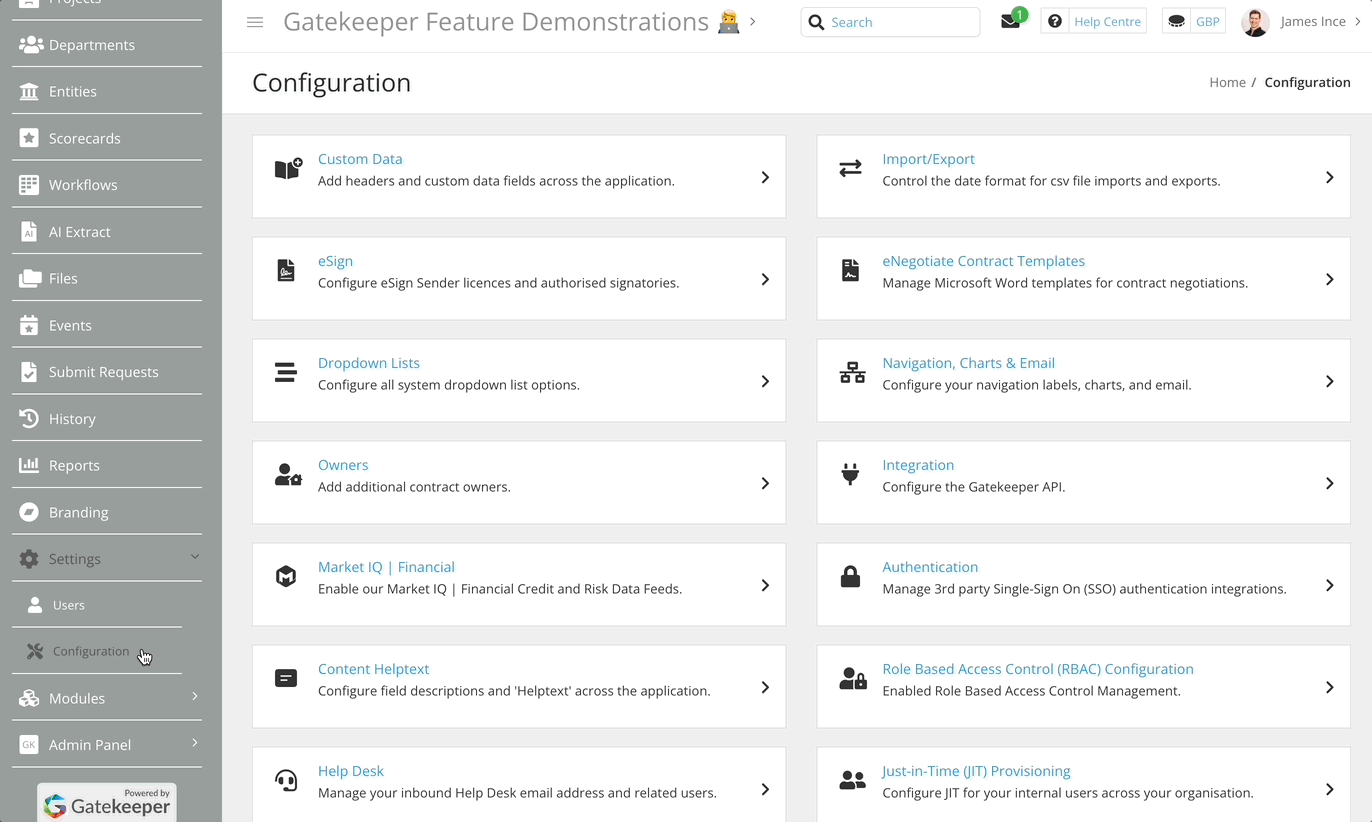Click the Content Helptext message icon

click(286, 678)
